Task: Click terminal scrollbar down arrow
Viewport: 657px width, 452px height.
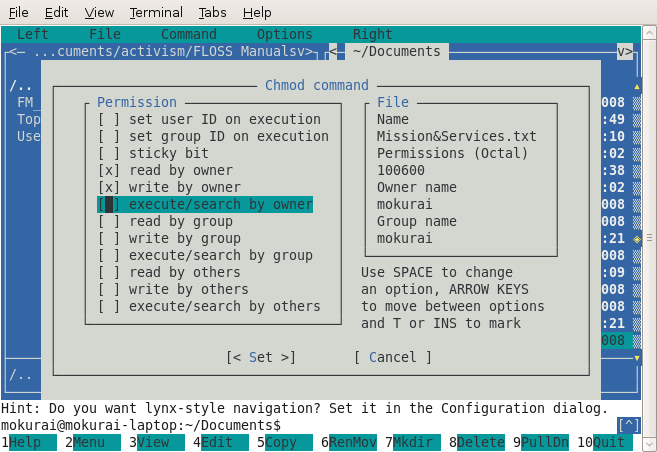Action: 649,444
